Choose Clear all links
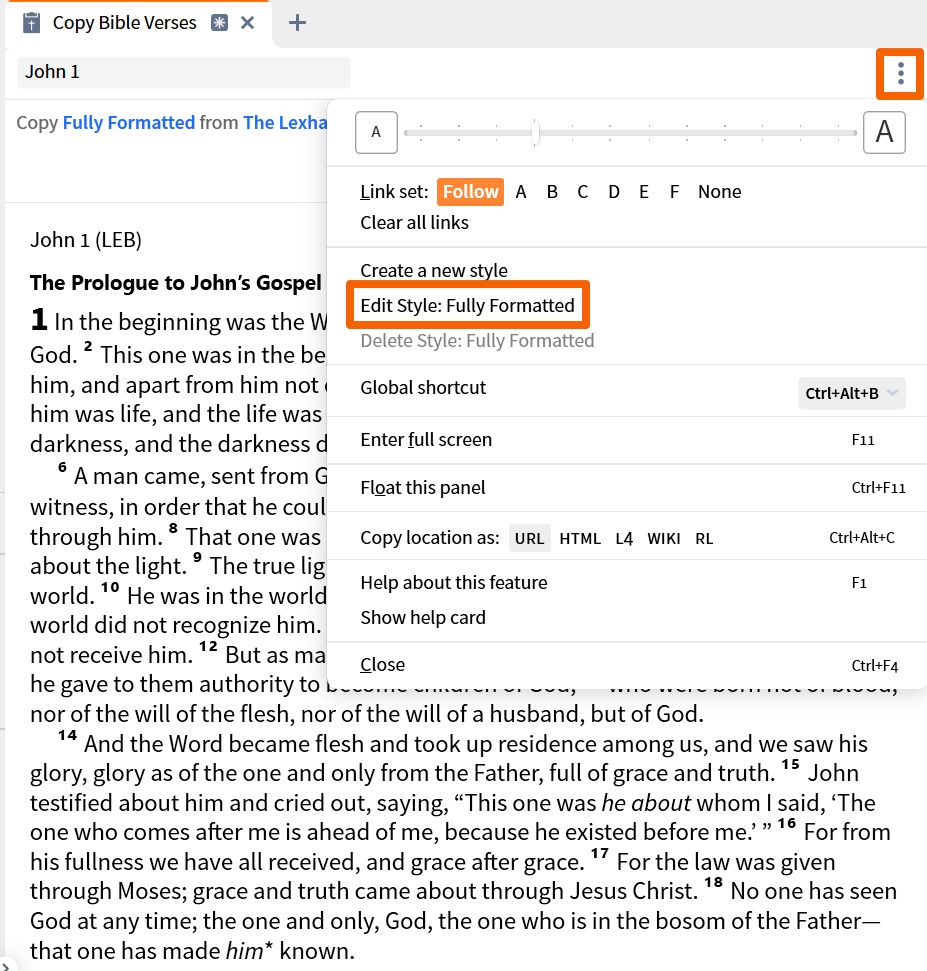 coord(414,223)
